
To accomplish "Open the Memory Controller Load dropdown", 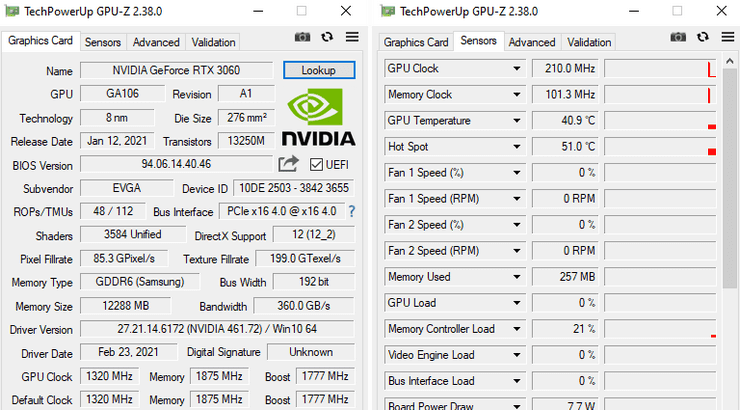I will pyautogui.click(x=517, y=329).
